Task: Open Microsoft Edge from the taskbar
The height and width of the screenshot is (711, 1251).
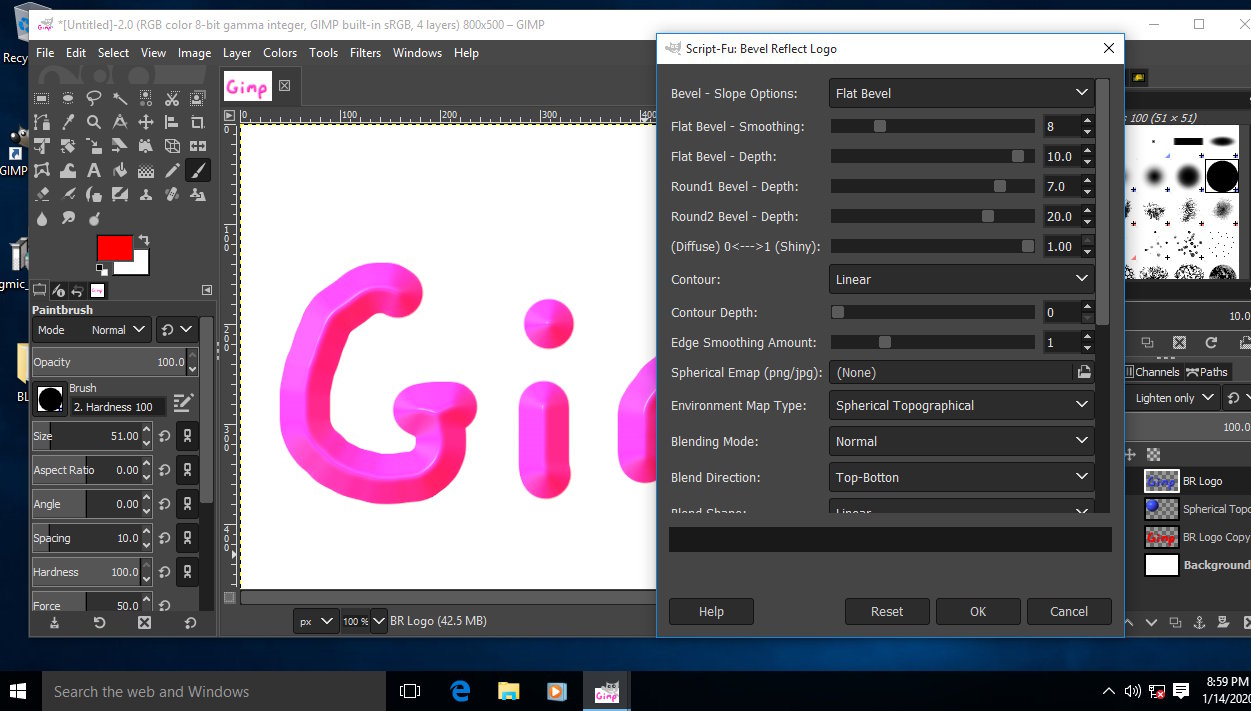Action: (x=460, y=691)
